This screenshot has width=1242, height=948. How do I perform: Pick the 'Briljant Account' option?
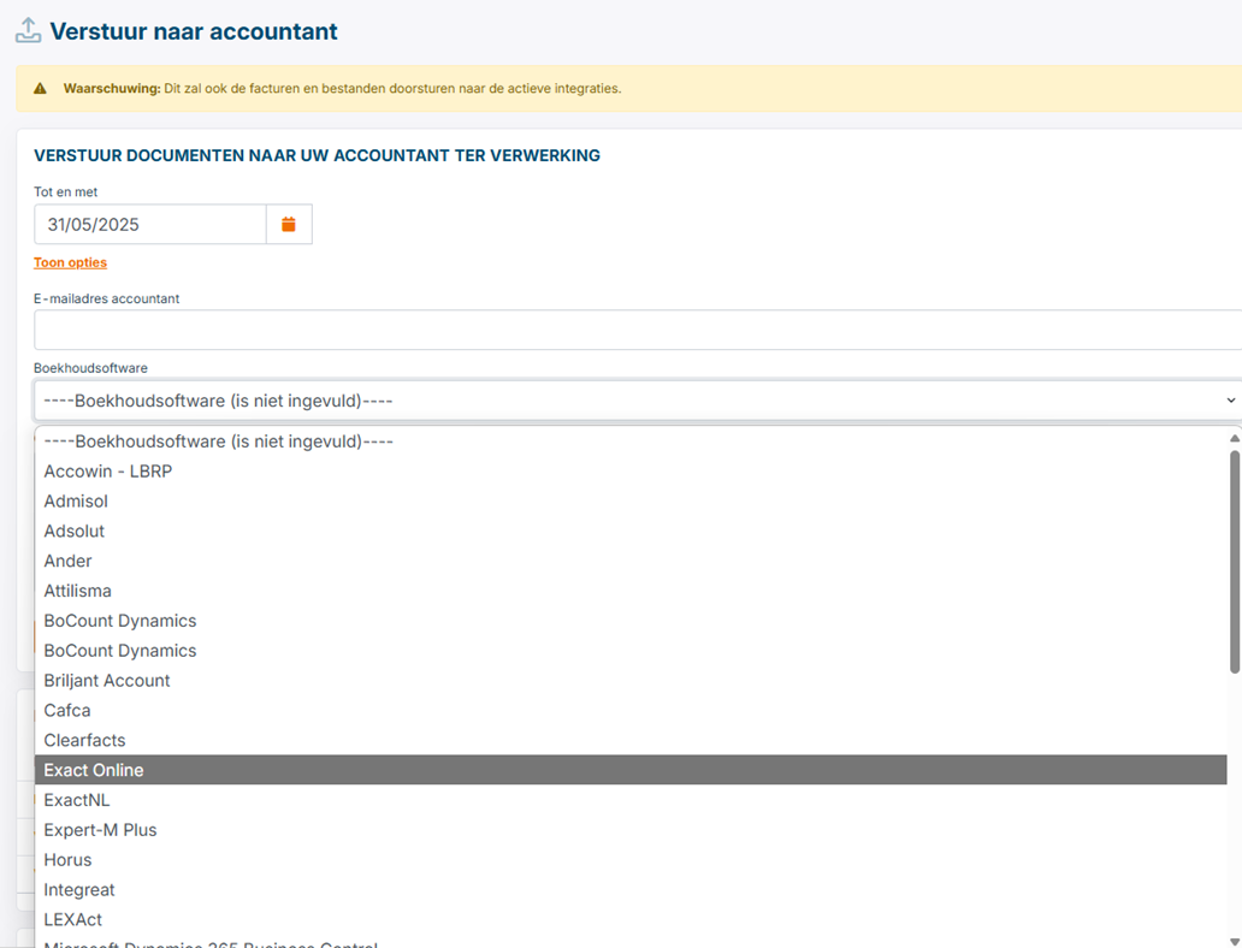pyautogui.click(x=107, y=681)
